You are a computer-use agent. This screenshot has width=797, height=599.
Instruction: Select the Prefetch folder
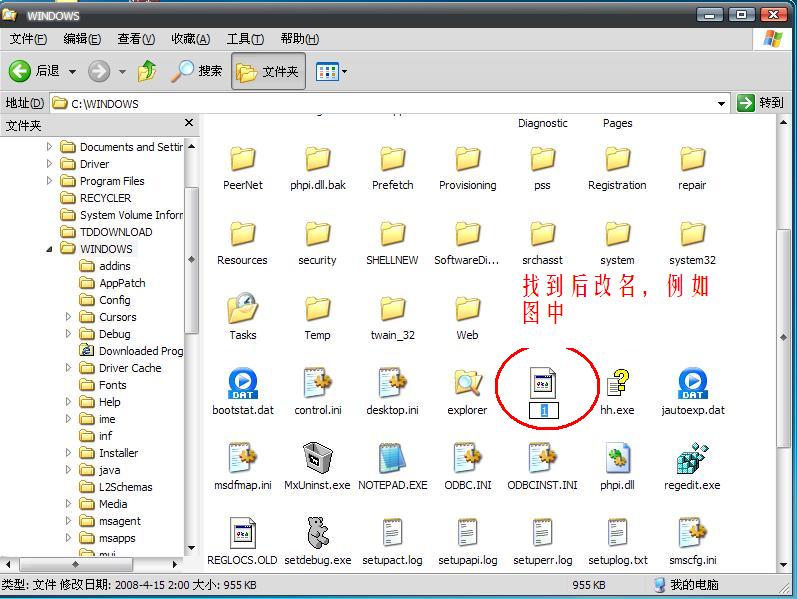point(392,167)
